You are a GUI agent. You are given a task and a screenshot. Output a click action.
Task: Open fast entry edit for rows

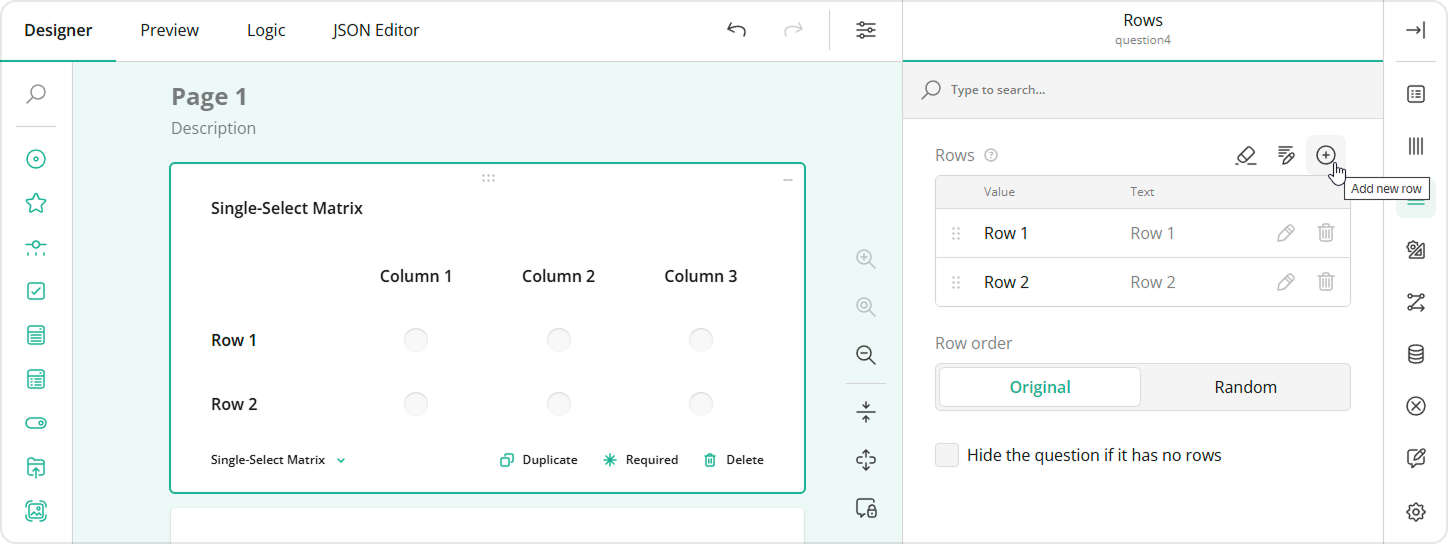[x=1286, y=155]
